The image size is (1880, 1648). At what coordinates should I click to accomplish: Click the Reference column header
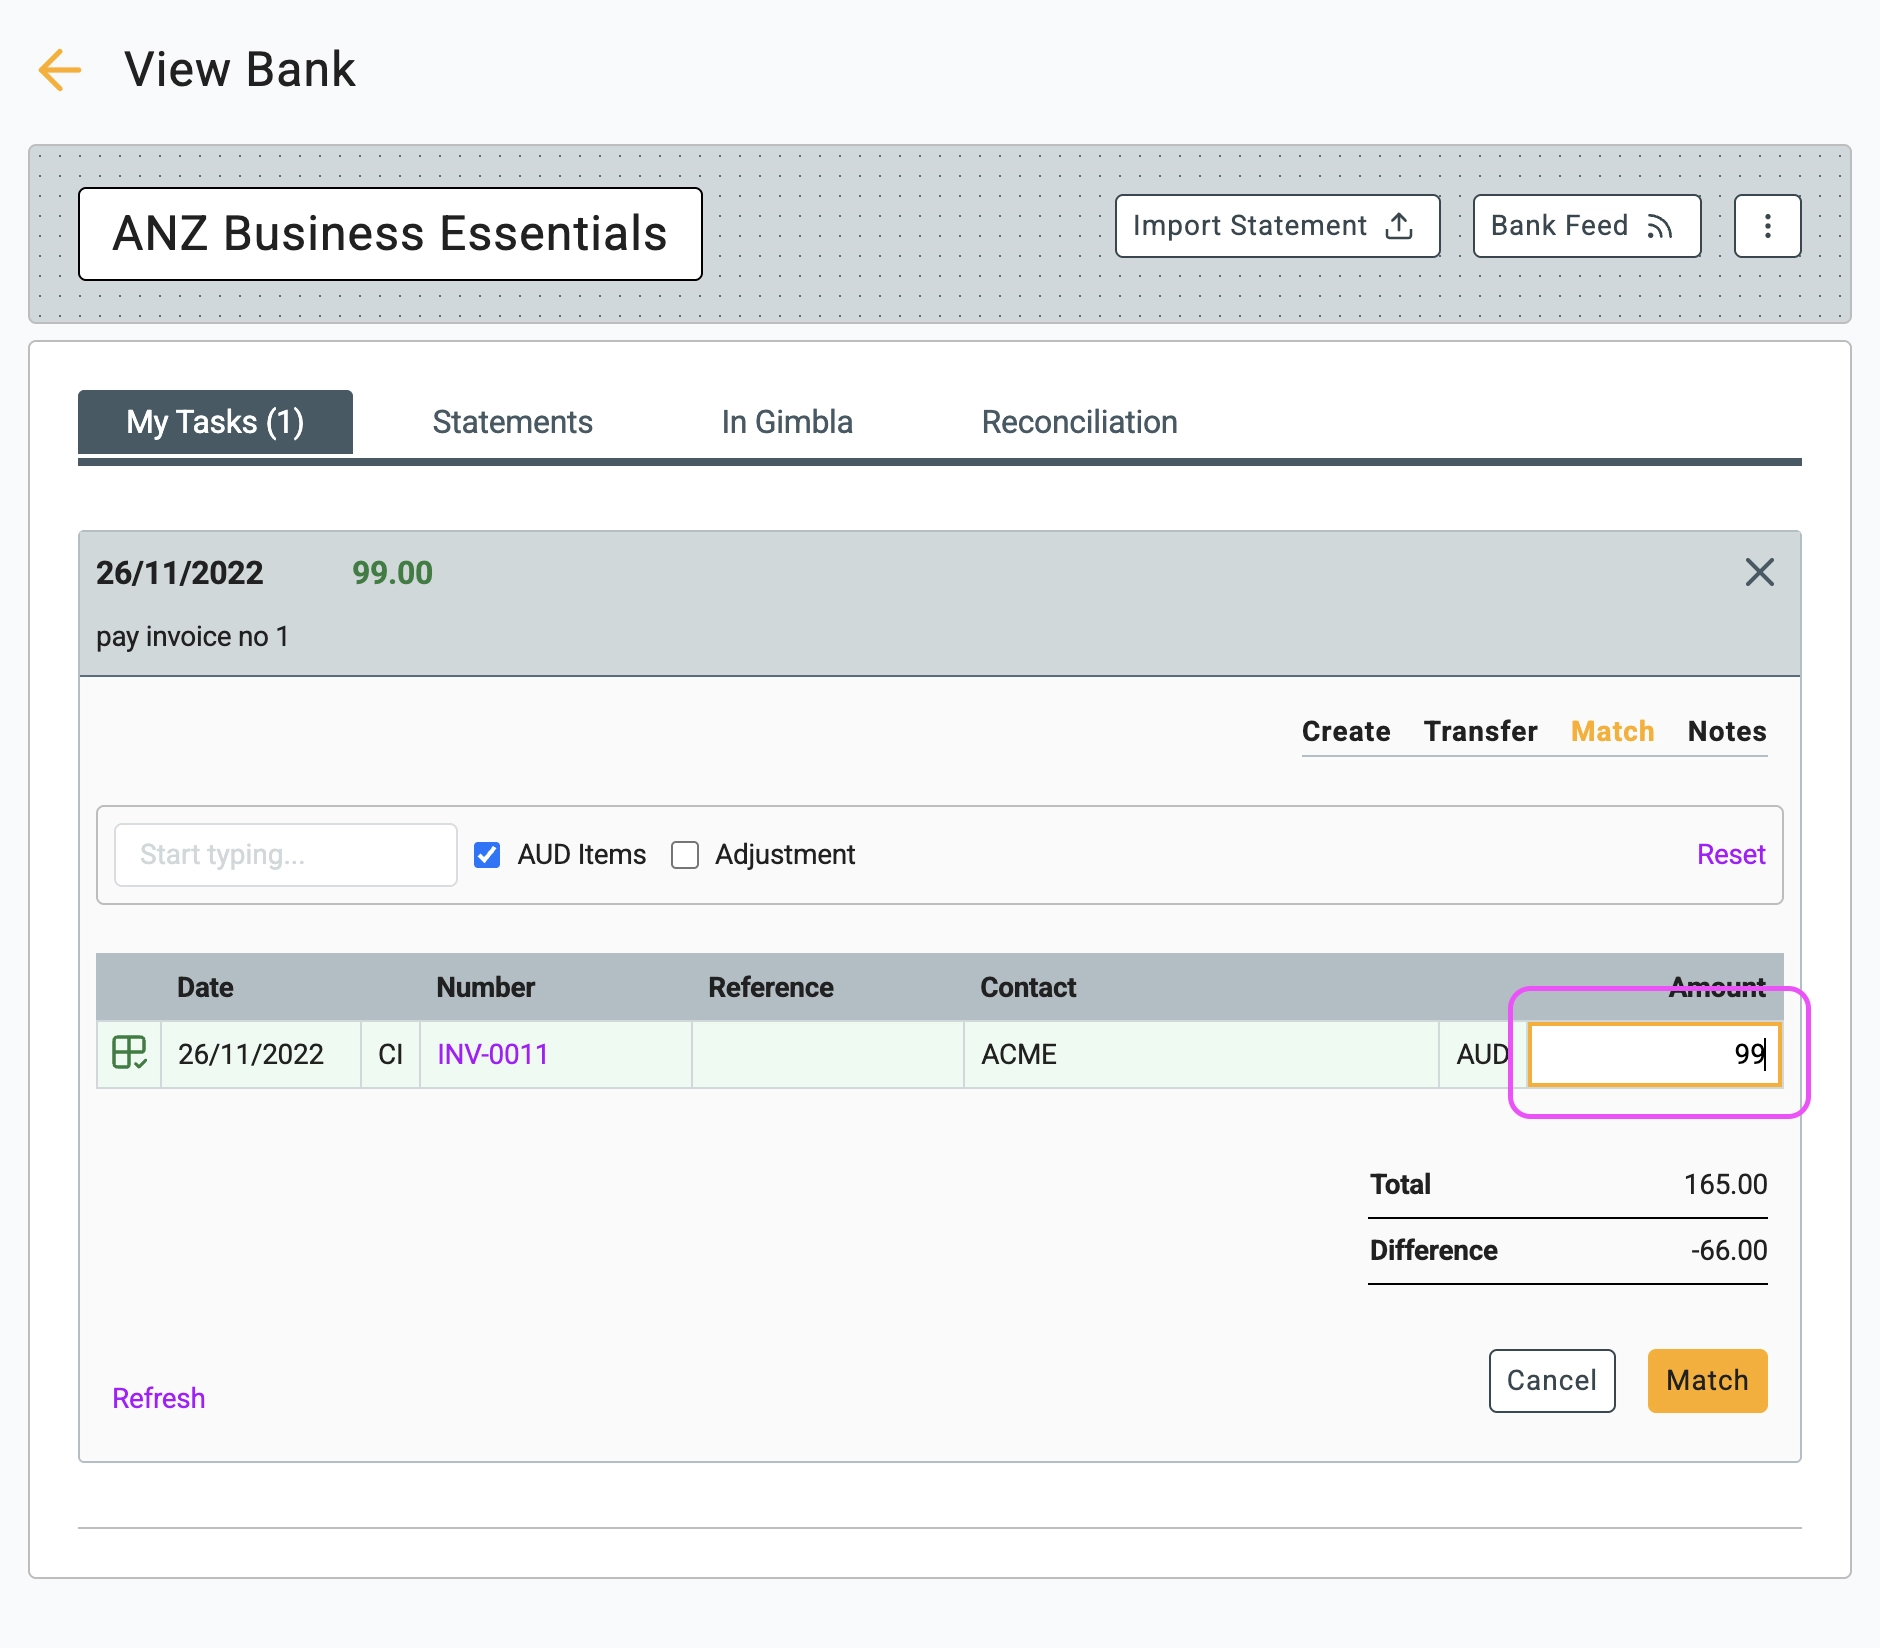pos(771,987)
